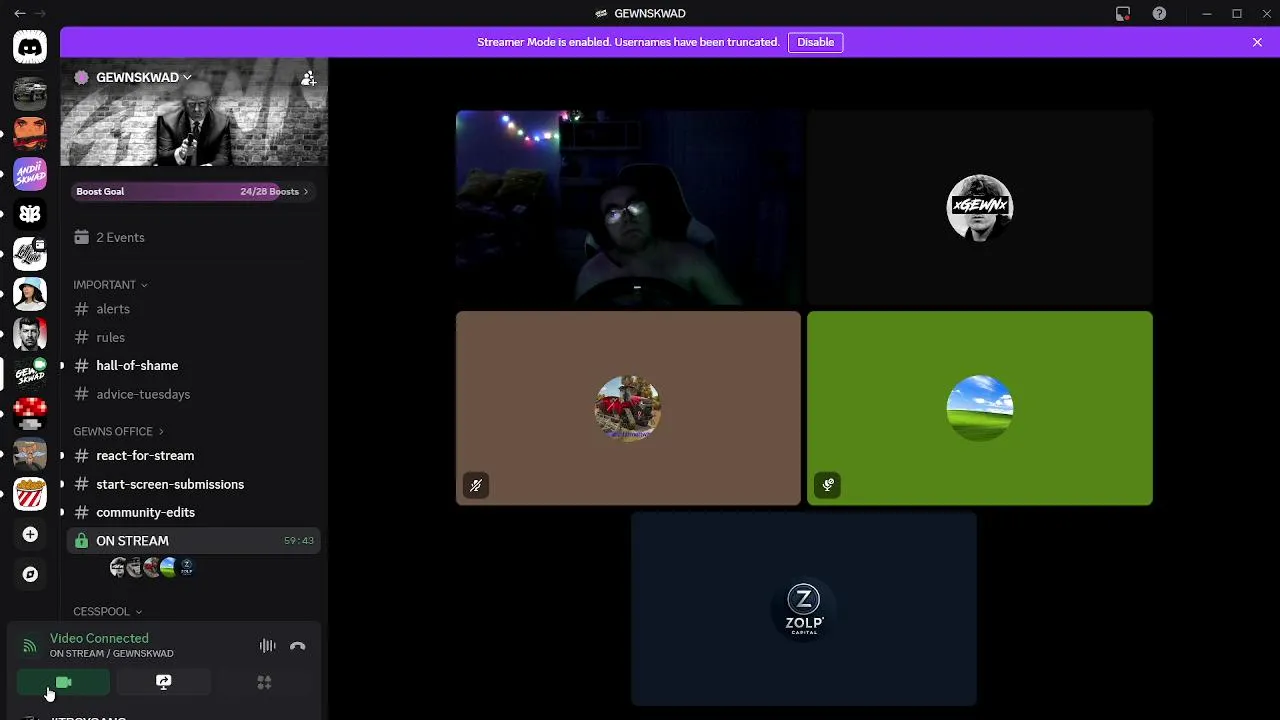Focus the brown tractor avatar tile
The width and height of the screenshot is (1280, 720).
(x=628, y=408)
